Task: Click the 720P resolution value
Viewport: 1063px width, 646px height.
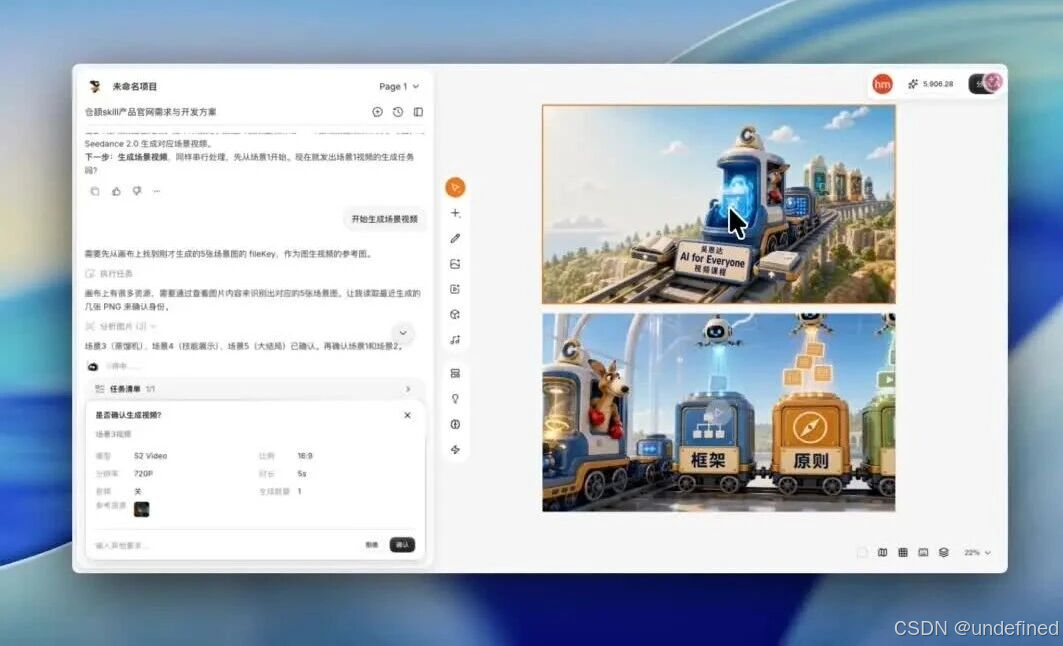Action: coord(143,473)
